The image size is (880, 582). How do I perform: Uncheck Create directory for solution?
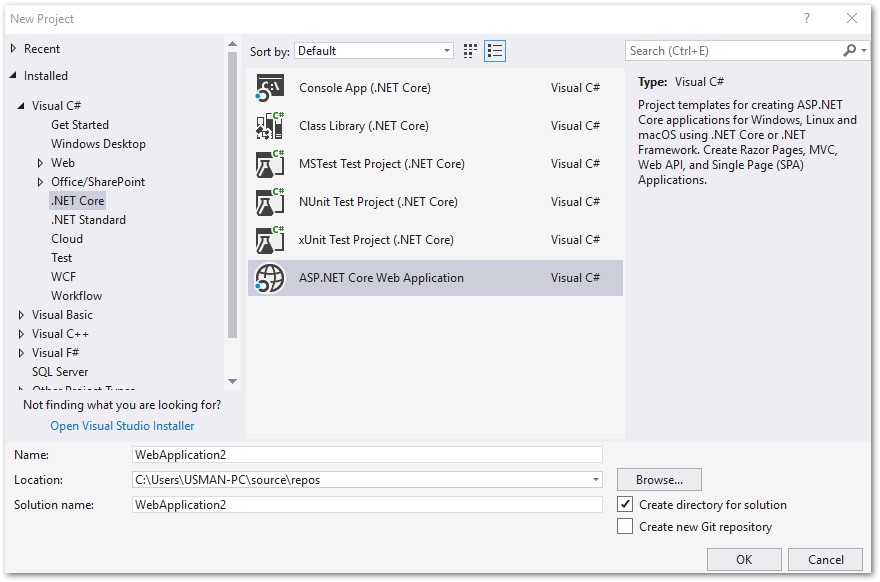[626, 505]
